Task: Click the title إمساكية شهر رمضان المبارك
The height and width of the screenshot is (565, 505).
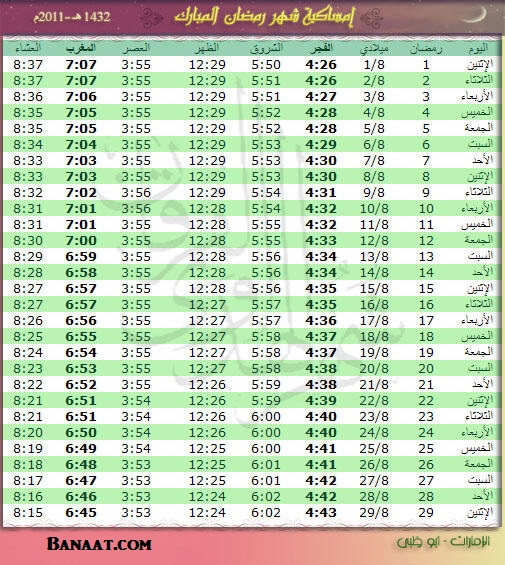Action: click(264, 17)
